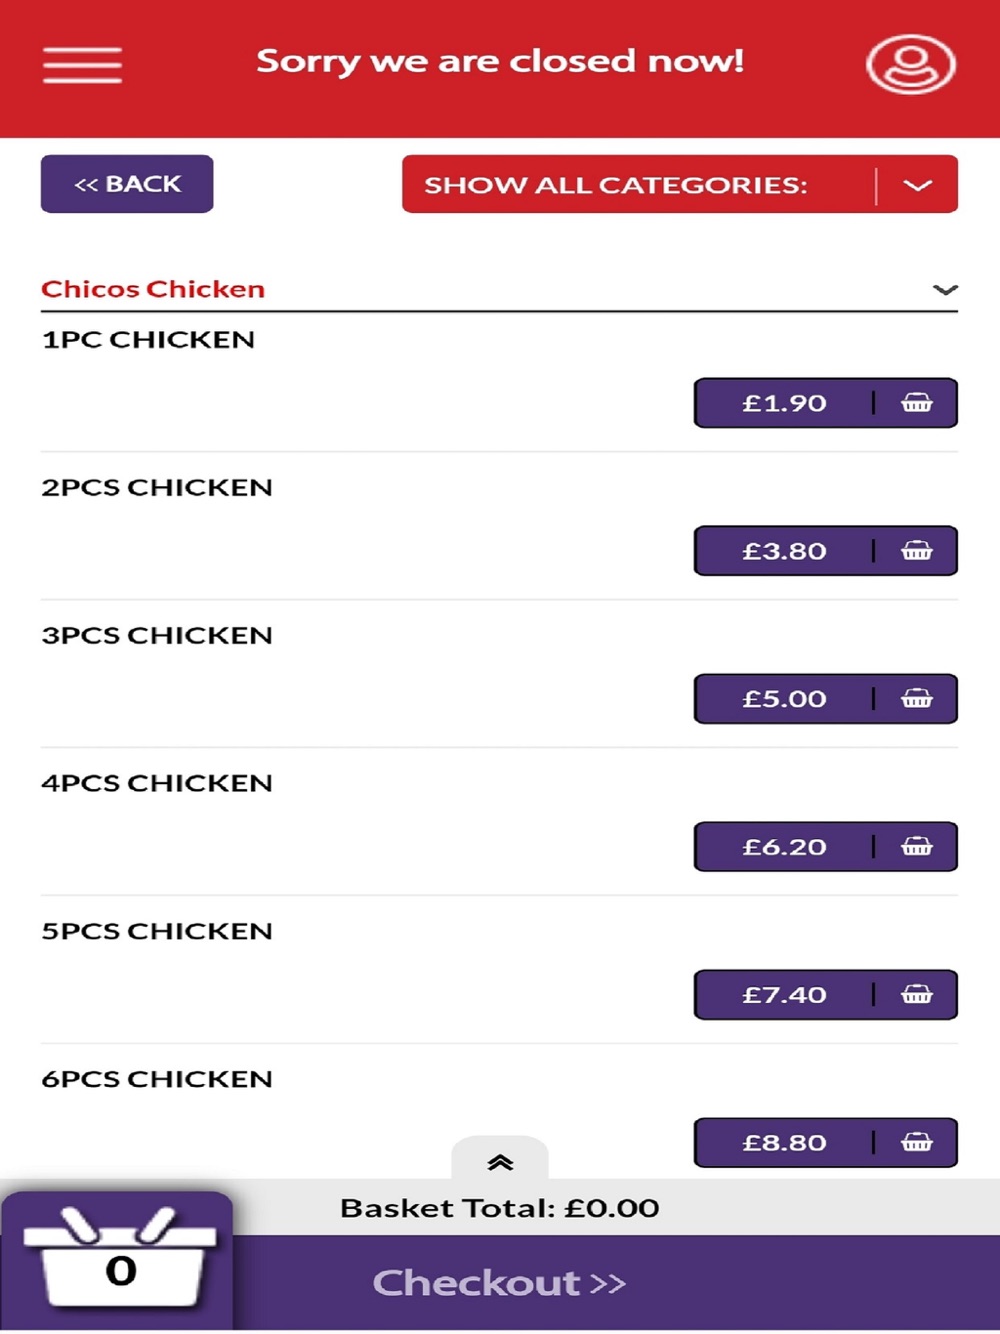Choose the 4PCS CHICKEN menu item
The width and height of the screenshot is (1000, 1334).
tap(157, 783)
